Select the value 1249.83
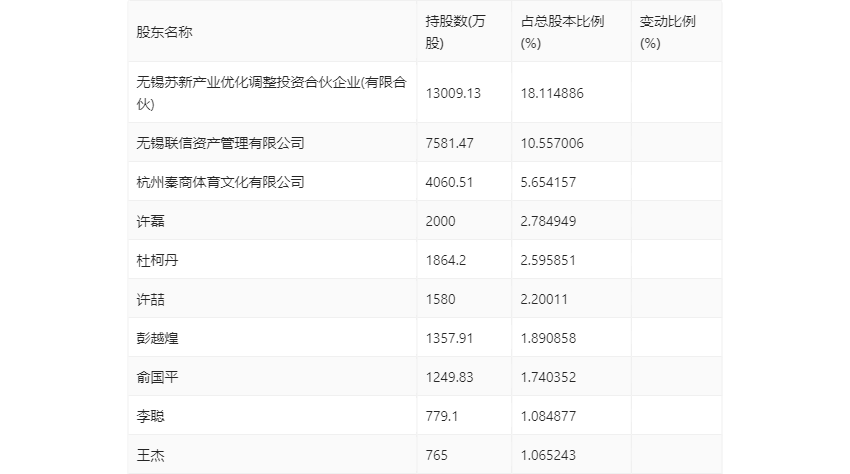Viewport: 850px width, 474px height. pyautogui.click(x=449, y=377)
